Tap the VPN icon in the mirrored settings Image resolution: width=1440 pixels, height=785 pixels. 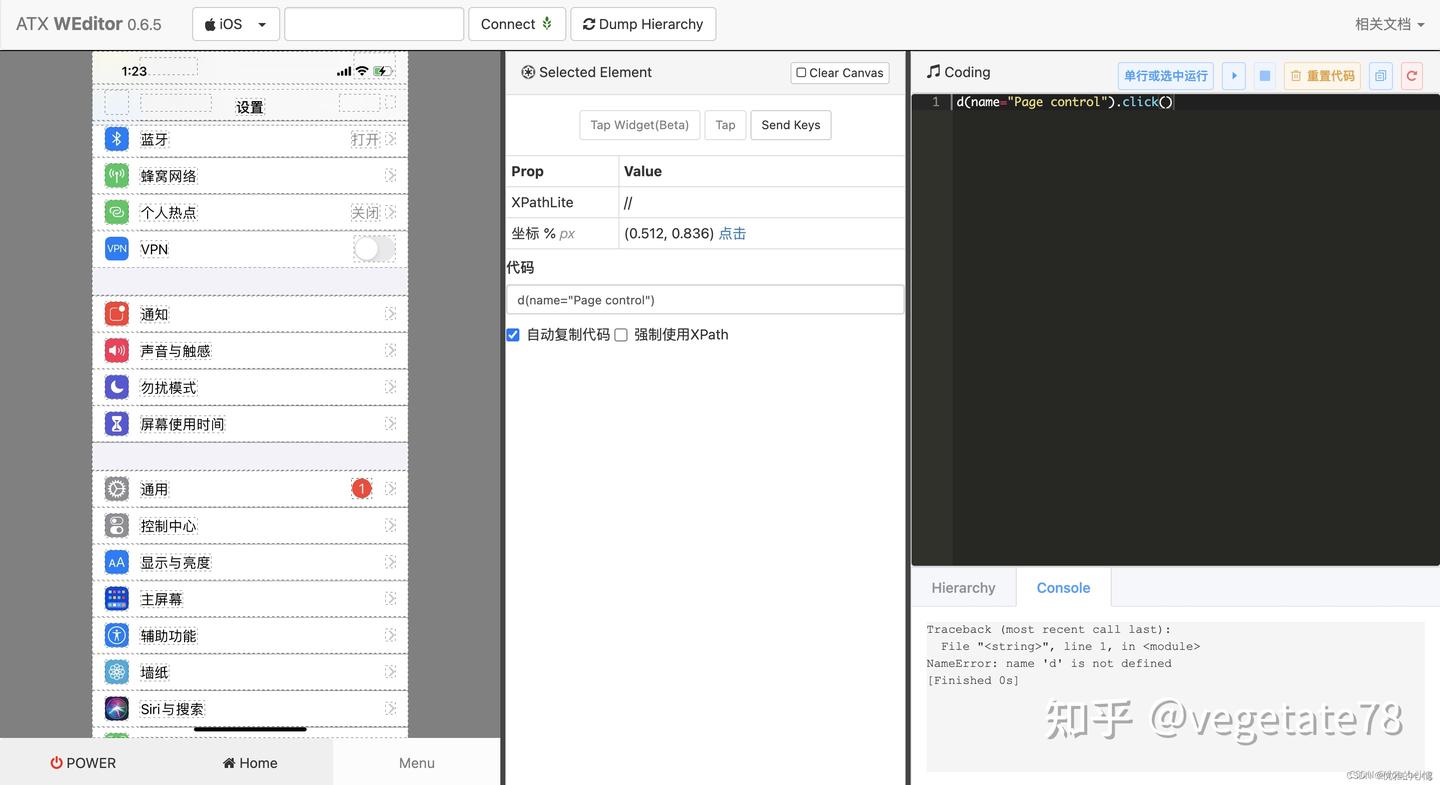116,248
